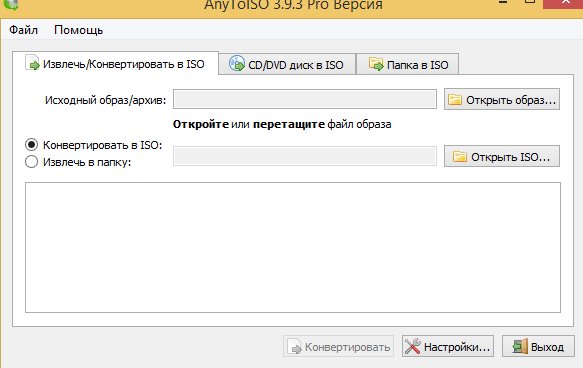Open Настройки... settings dialog
Image resolution: width=583 pixels, height=368 pixels.
click(448, 346)
